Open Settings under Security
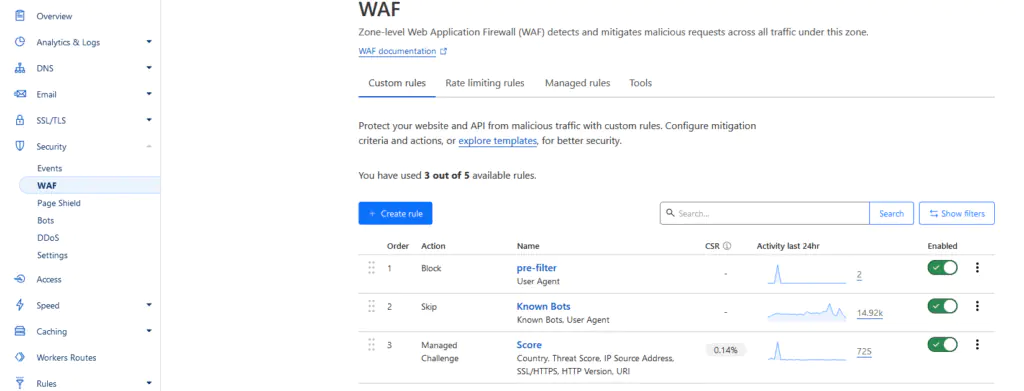 52,255
